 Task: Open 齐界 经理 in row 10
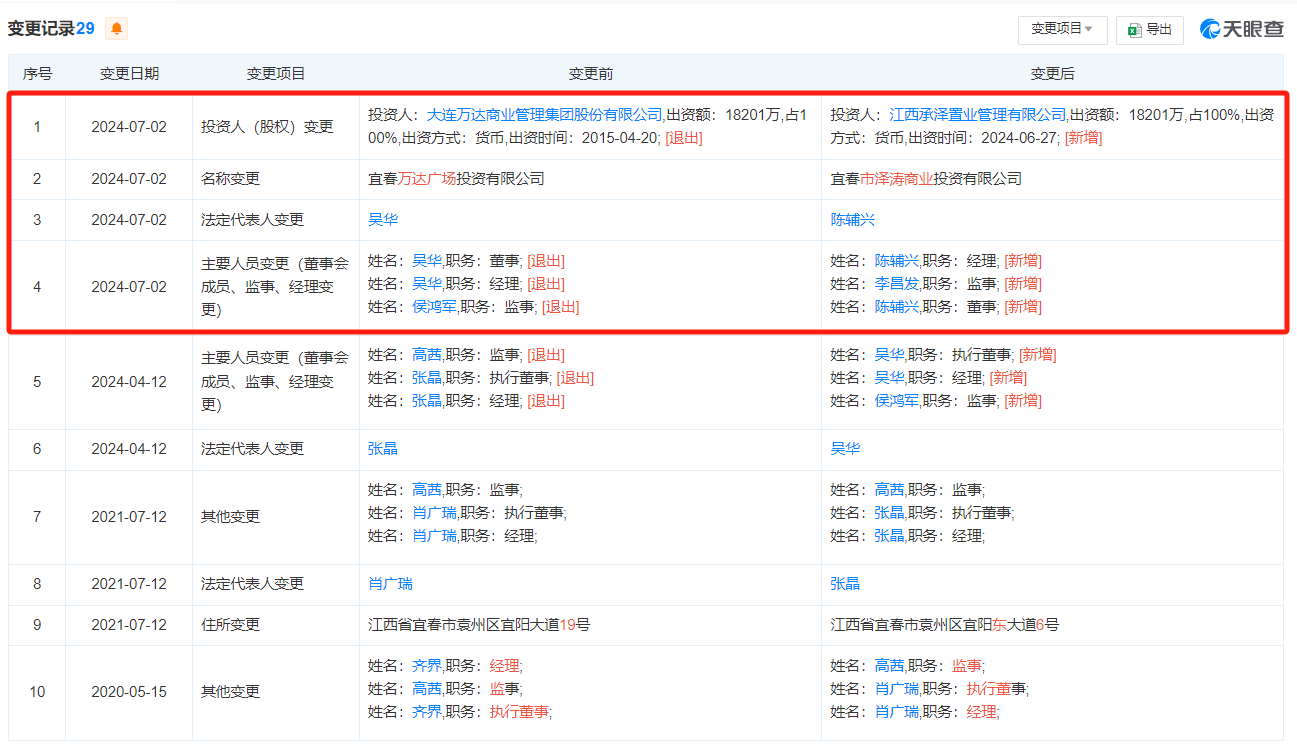tap(427, 666)
